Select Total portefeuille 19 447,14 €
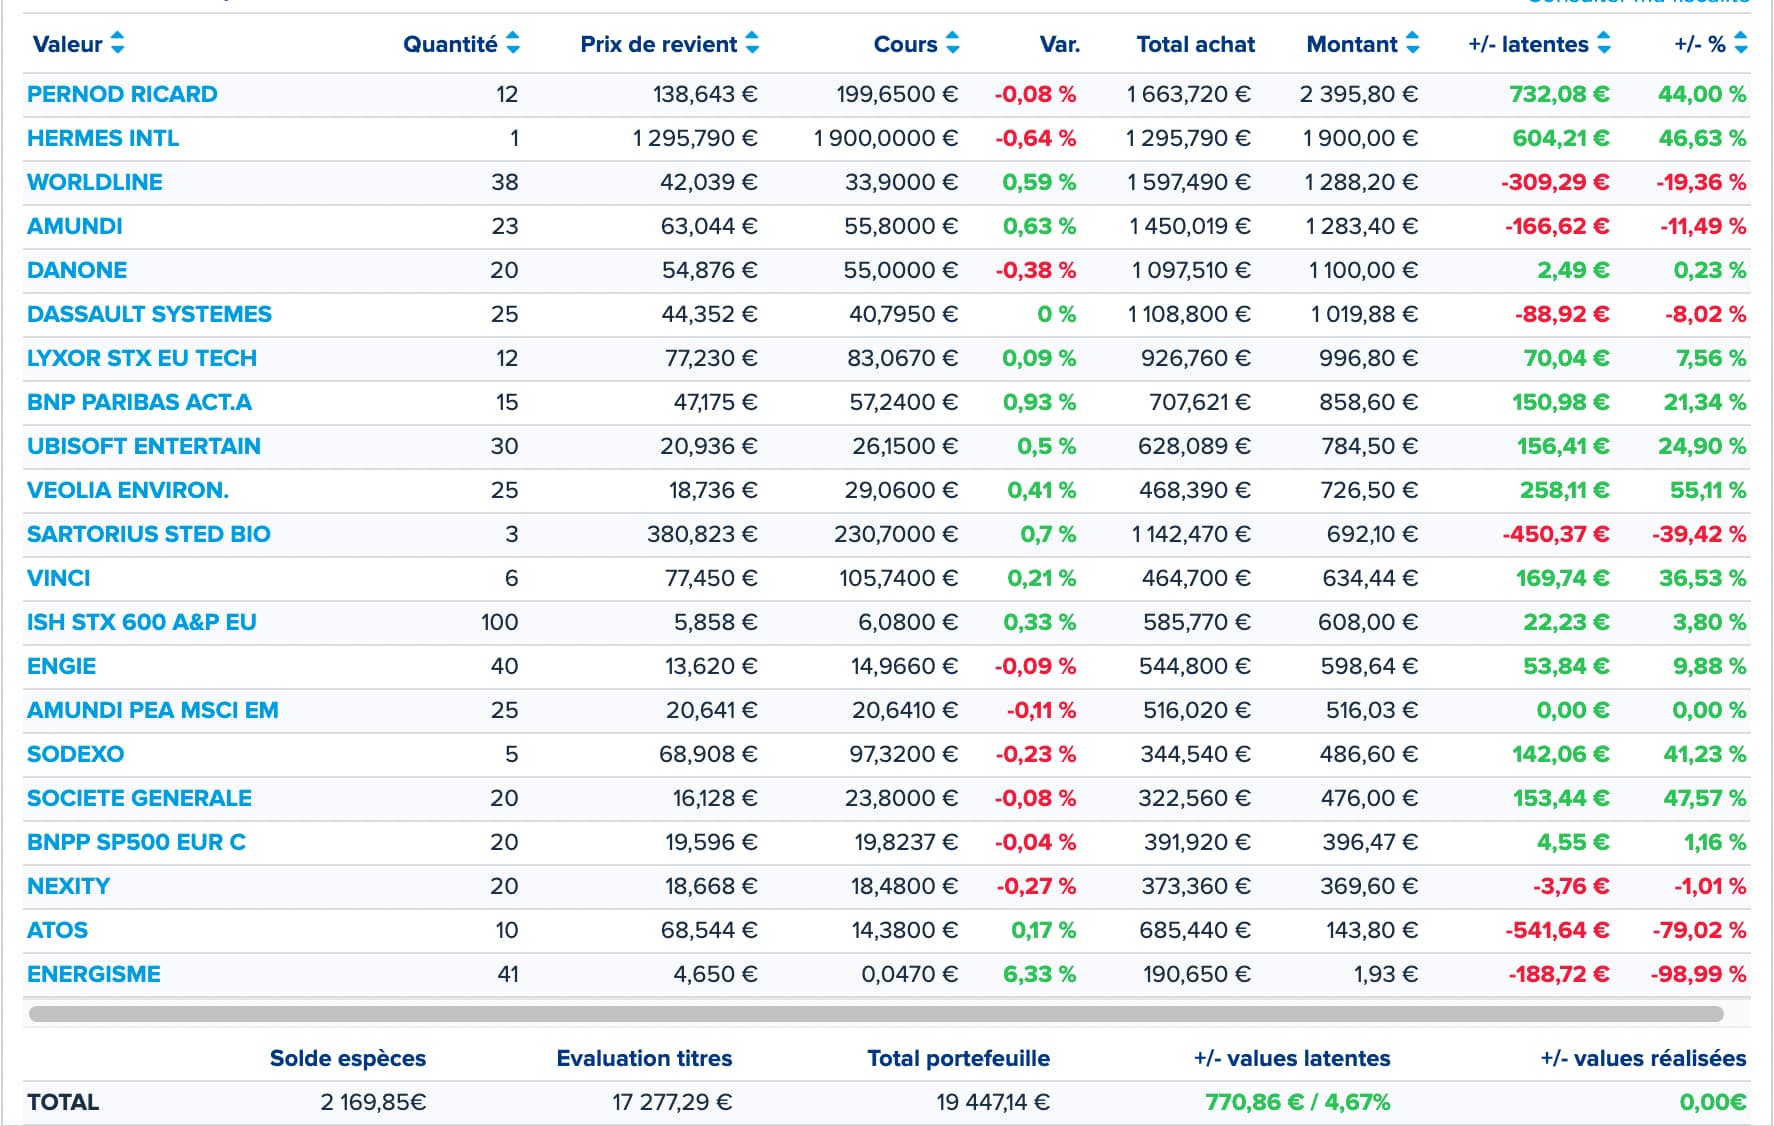The image size is (1774, 1126). (993, 1102)
